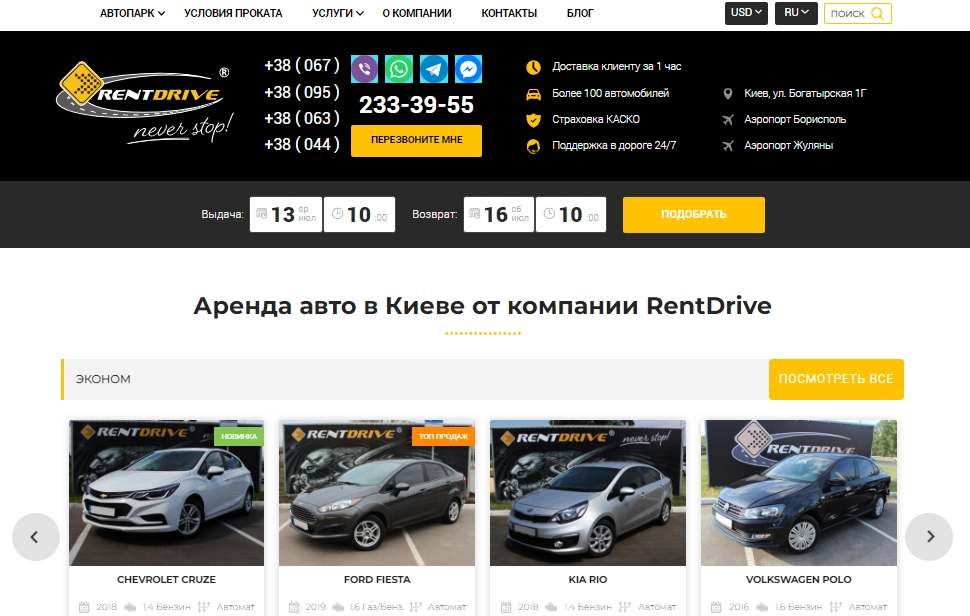This screenshot has width=970, height=616.
Task: Open WhatsApp chat icon
Action: click(x=399, y=69)
